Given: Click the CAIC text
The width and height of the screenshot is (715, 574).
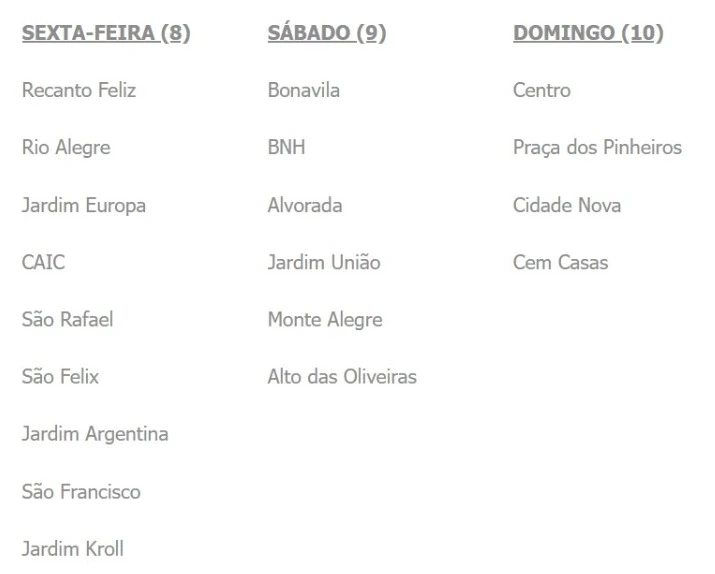Looking at the screenshot, I should tap(43, 263).
